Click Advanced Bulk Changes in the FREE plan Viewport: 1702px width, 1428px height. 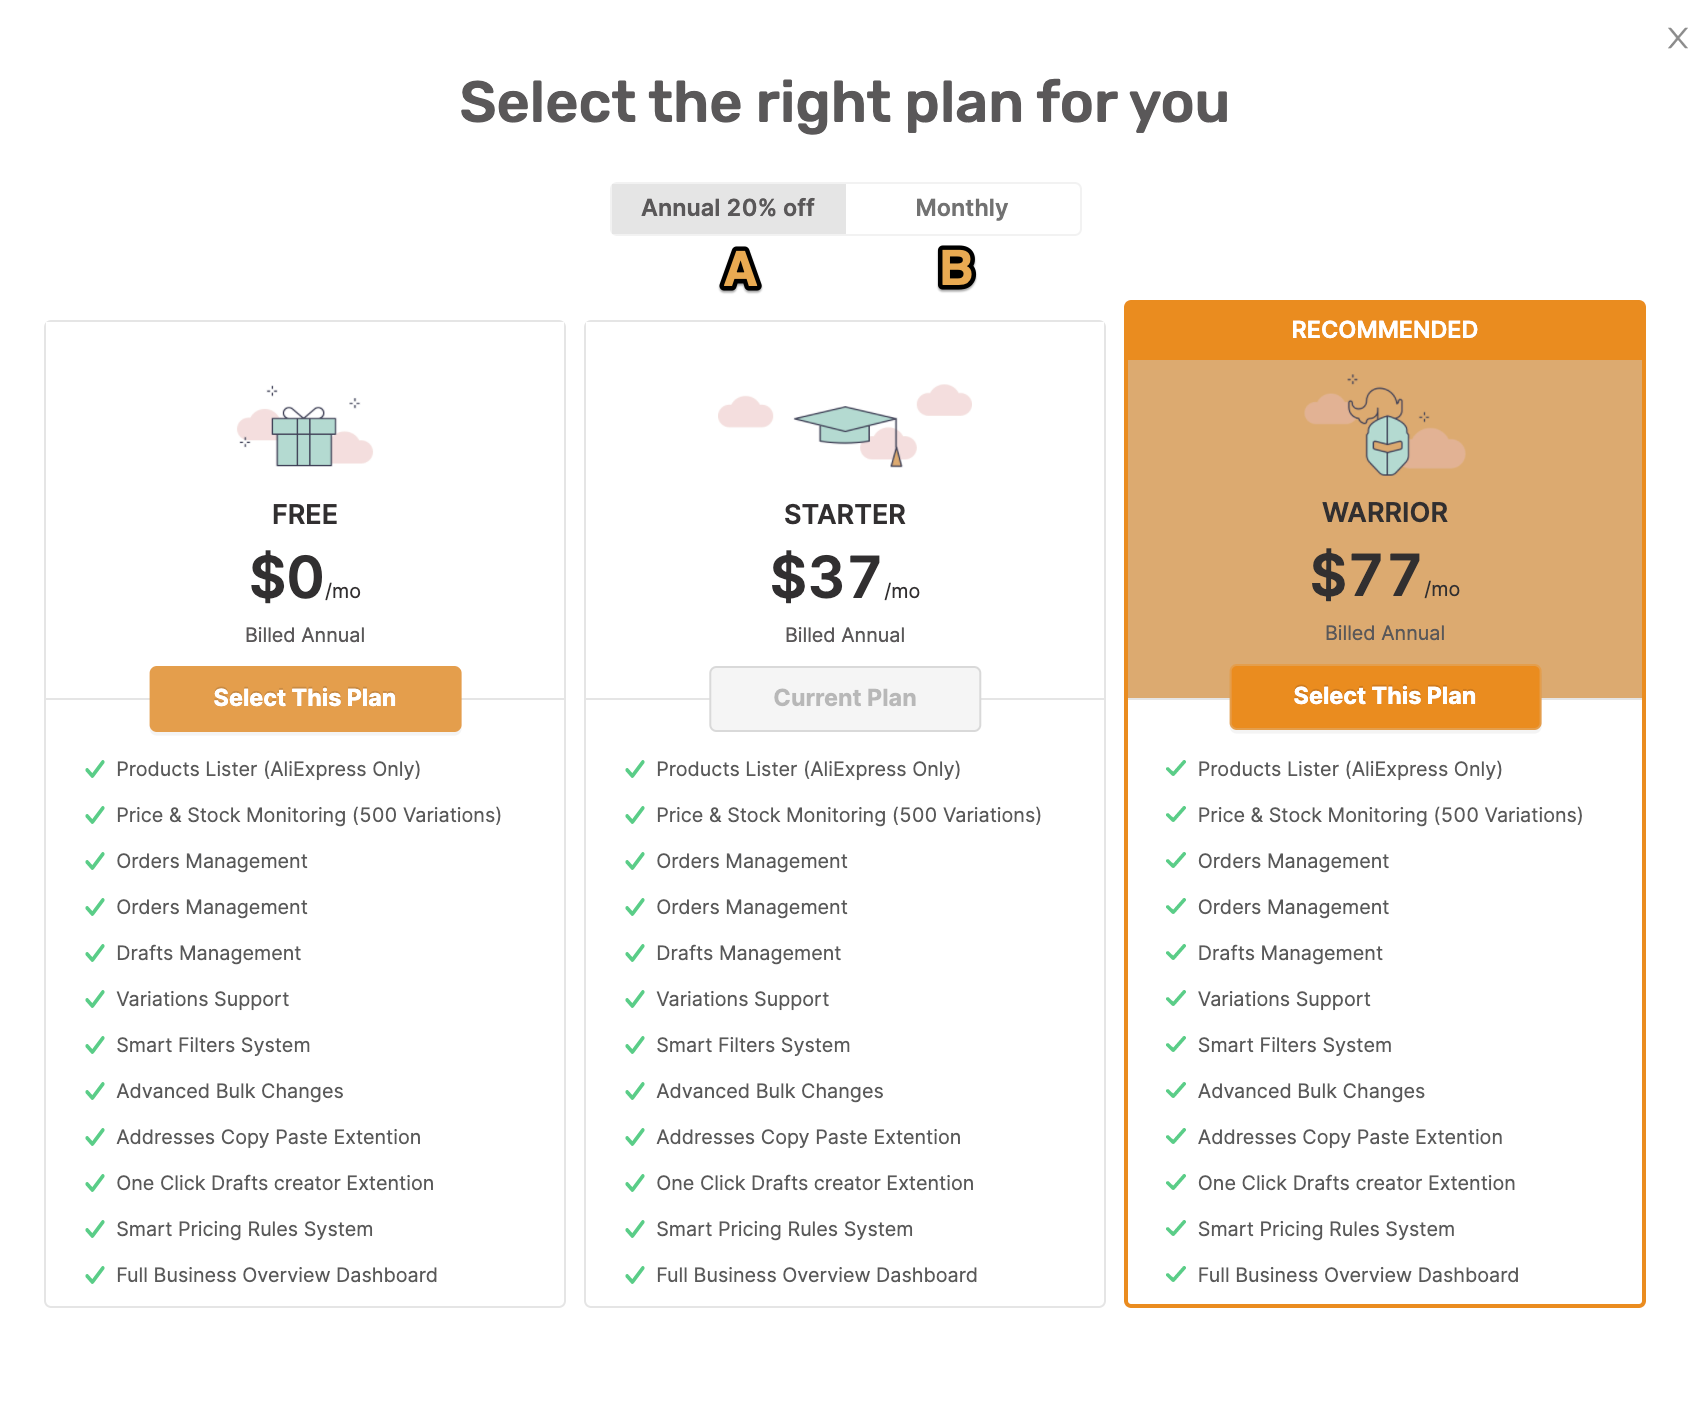pyautogui.click(x=230, y=1091)
